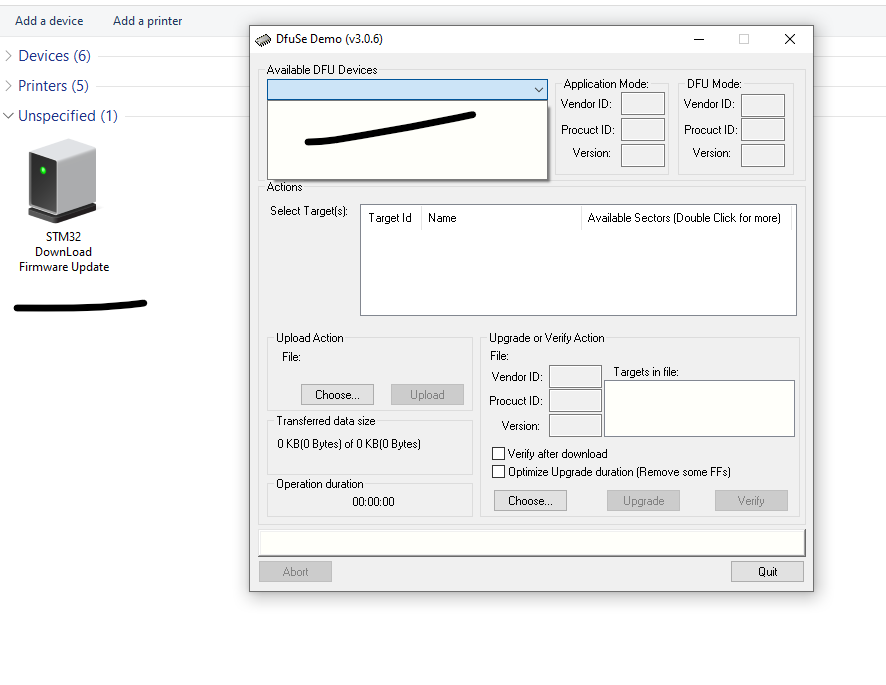Expand the Printers (5) group
This screenshot has width=886, height=685.
pyautogui.click(x=8, y=85)
